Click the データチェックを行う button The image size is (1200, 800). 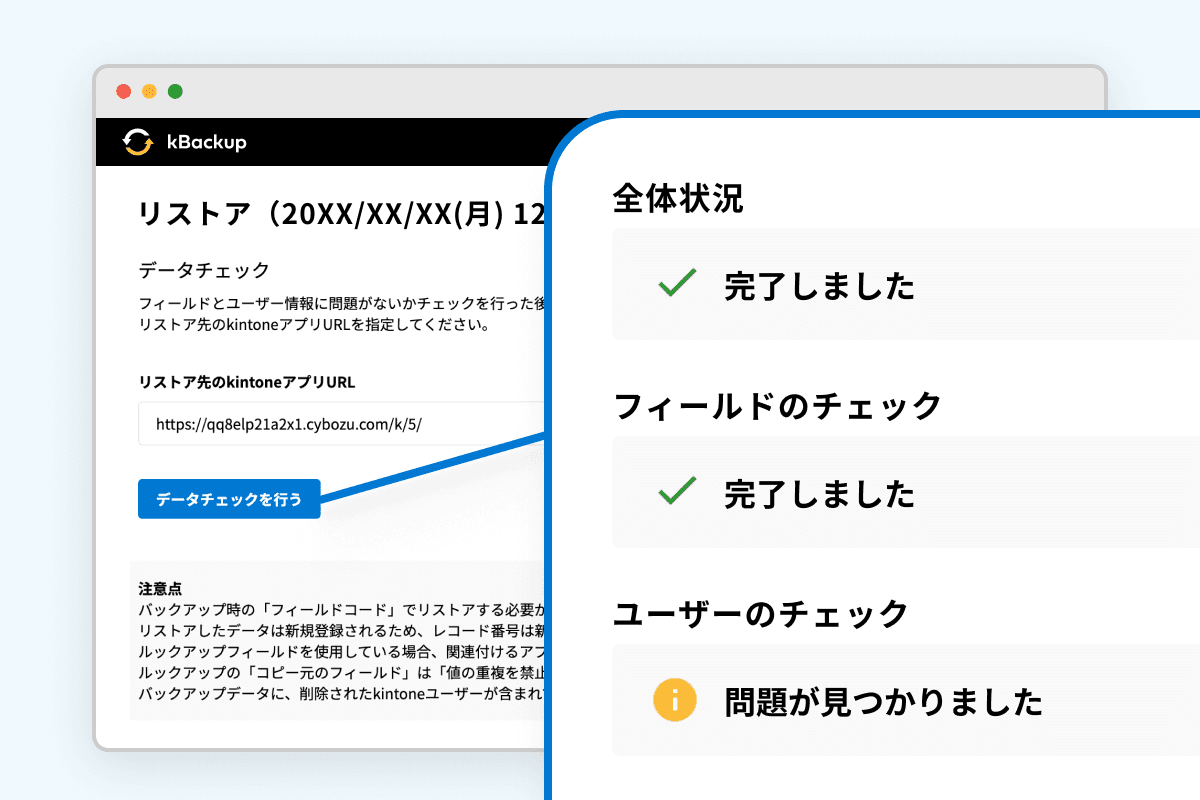(x=228, y=498)
